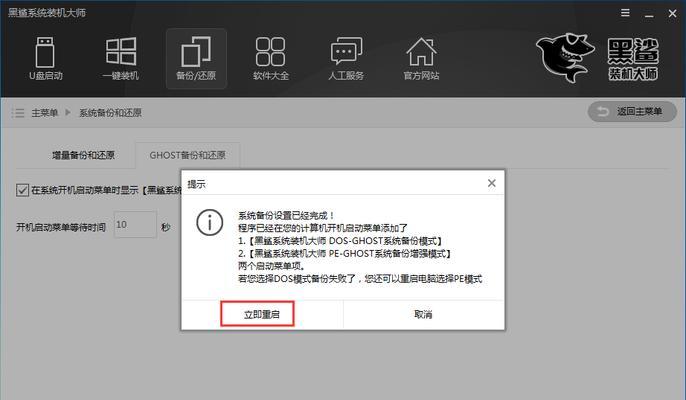Open the 人工服务 chat section
This screenshot has height=400, width=686.
coord(346,59)
